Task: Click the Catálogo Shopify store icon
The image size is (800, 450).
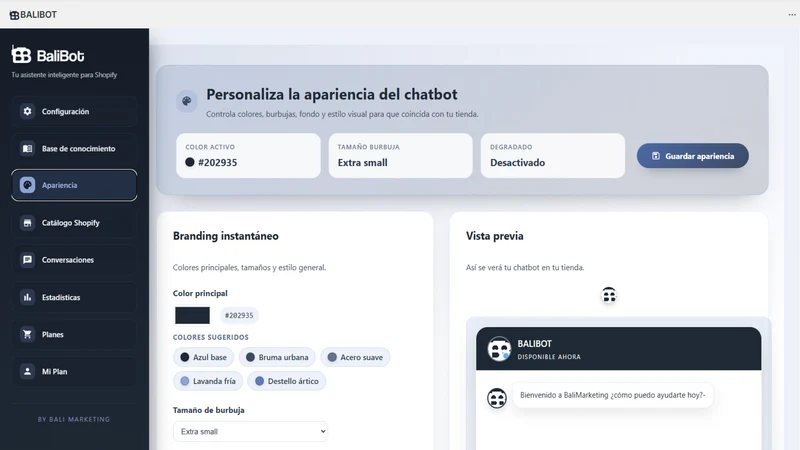Action: (x=28, y=222)
